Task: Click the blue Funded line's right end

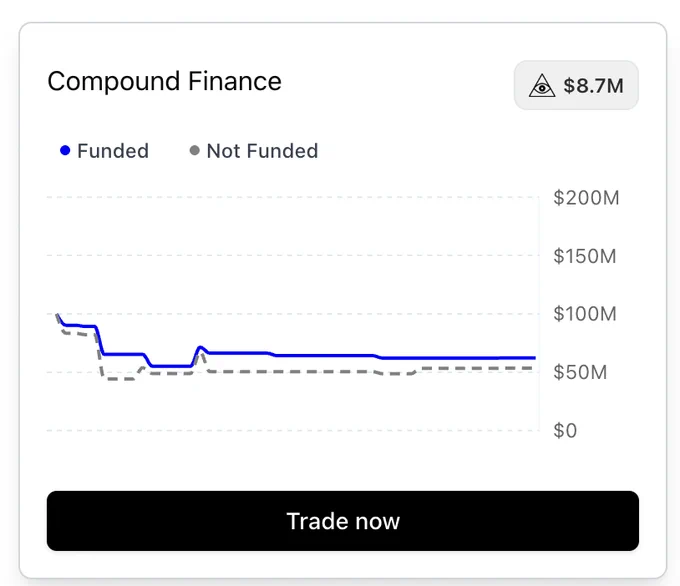Action: (534, 358)
